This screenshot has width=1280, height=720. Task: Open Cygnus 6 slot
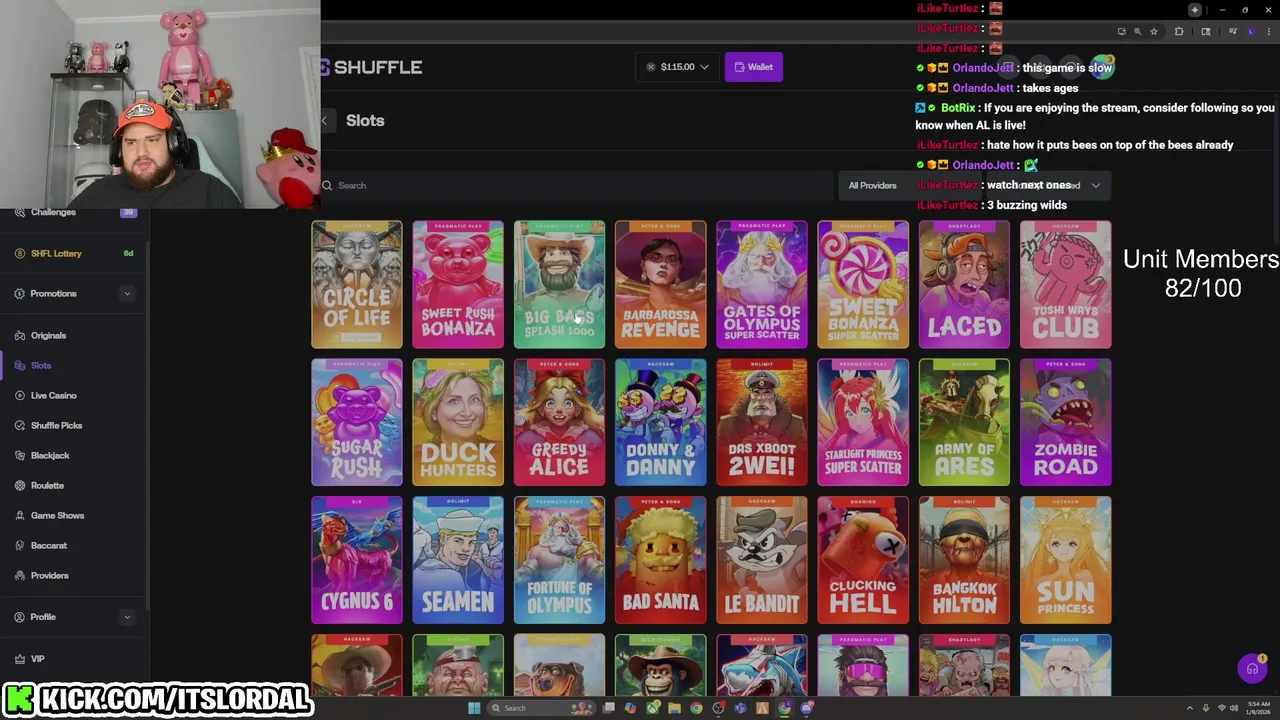357,560
